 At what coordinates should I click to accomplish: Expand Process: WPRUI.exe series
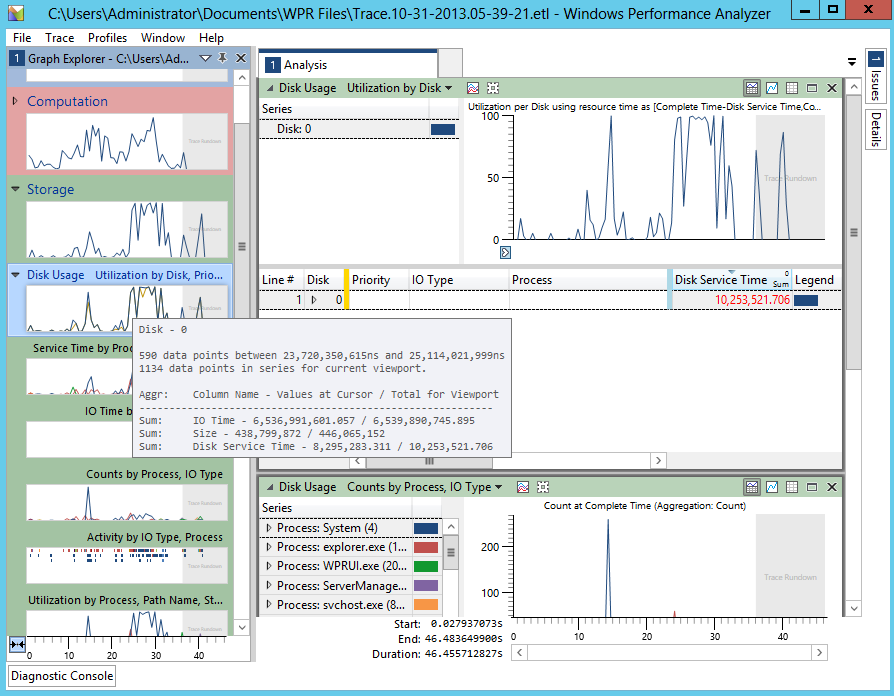tap(269, 566)
